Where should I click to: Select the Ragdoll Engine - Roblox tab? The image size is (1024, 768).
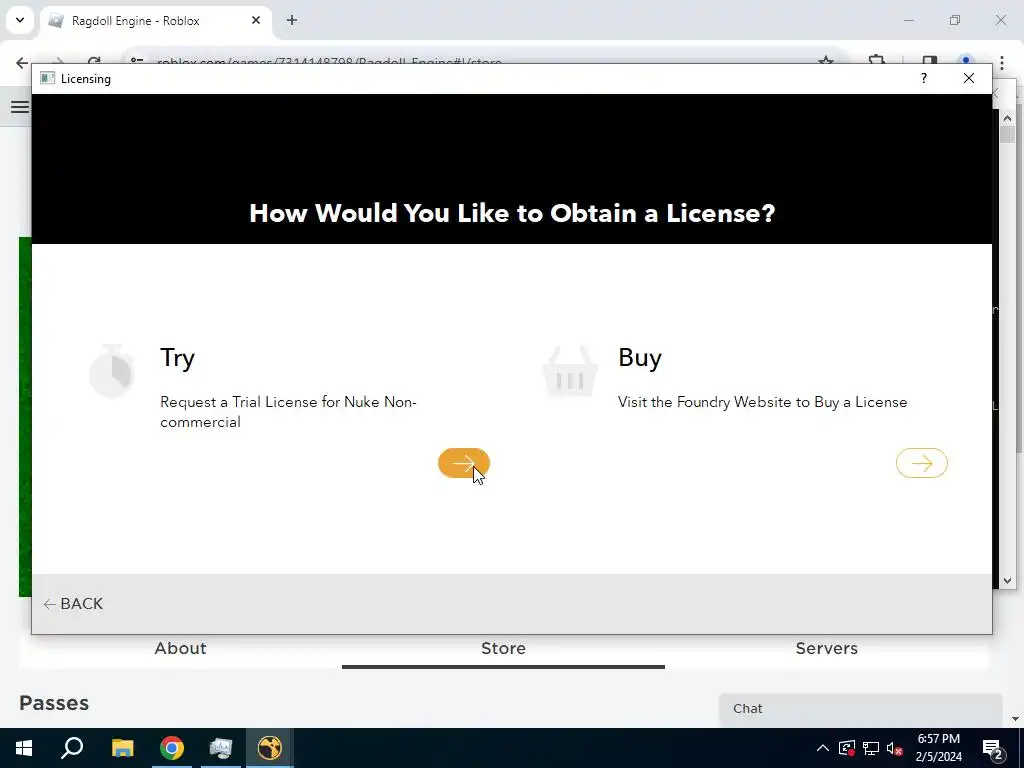click(157, 20)
